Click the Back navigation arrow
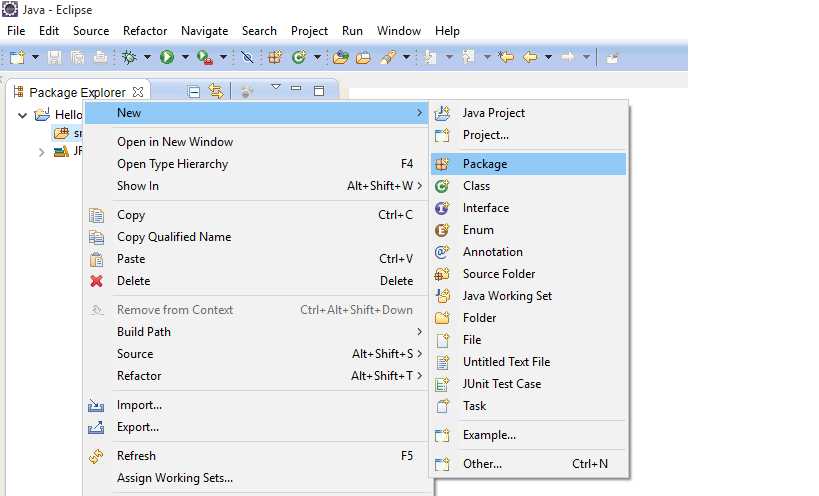 (530, 57)
